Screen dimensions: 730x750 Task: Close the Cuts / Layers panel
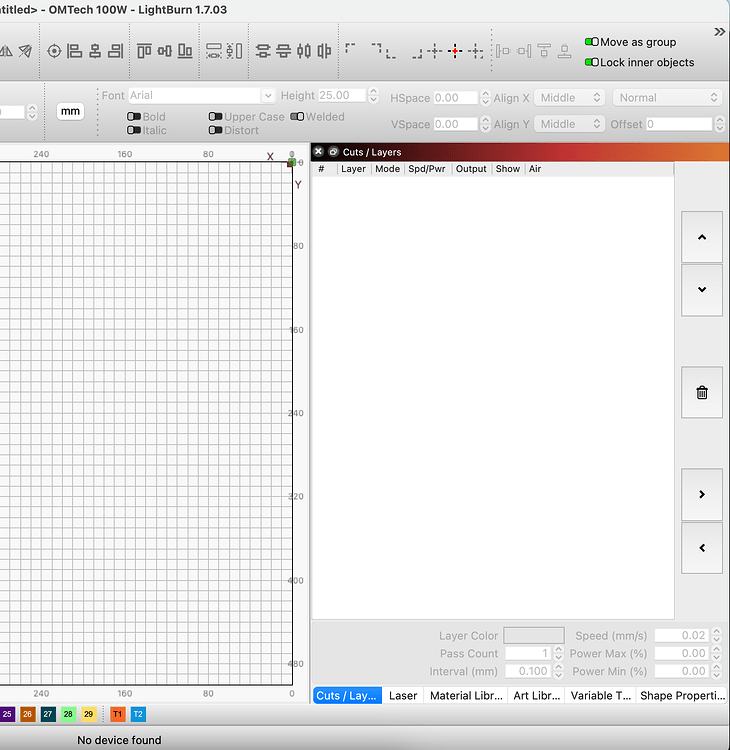(x=319, y=152)
